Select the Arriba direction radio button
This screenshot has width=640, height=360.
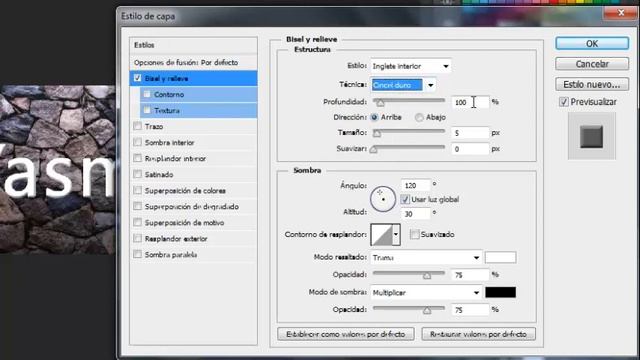(x=374, y=118)
